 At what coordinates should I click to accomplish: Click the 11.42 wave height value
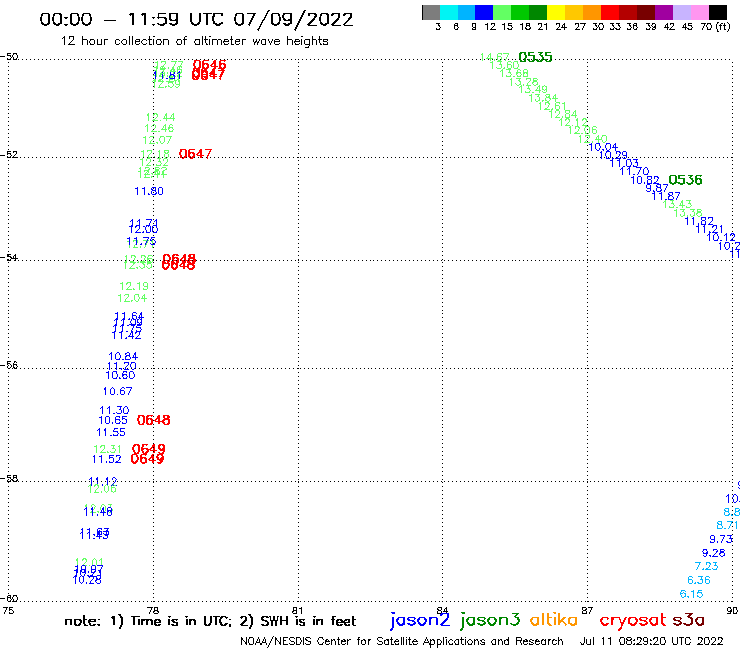(x=126, y=335)
